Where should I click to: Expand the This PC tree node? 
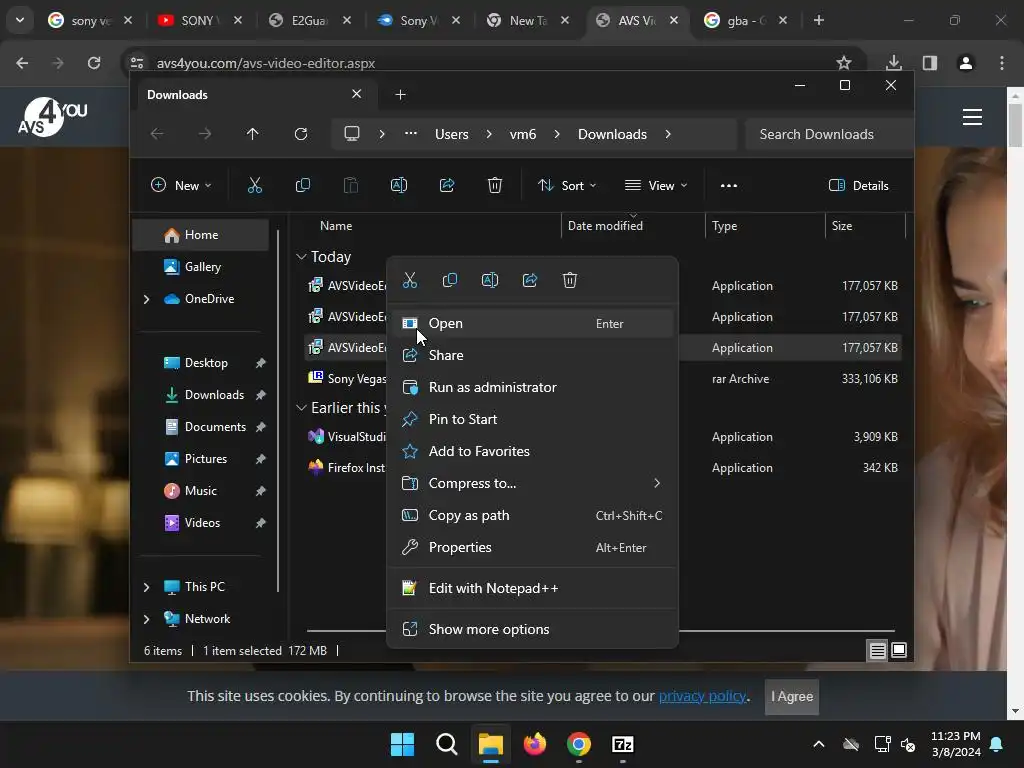(146, 587)
